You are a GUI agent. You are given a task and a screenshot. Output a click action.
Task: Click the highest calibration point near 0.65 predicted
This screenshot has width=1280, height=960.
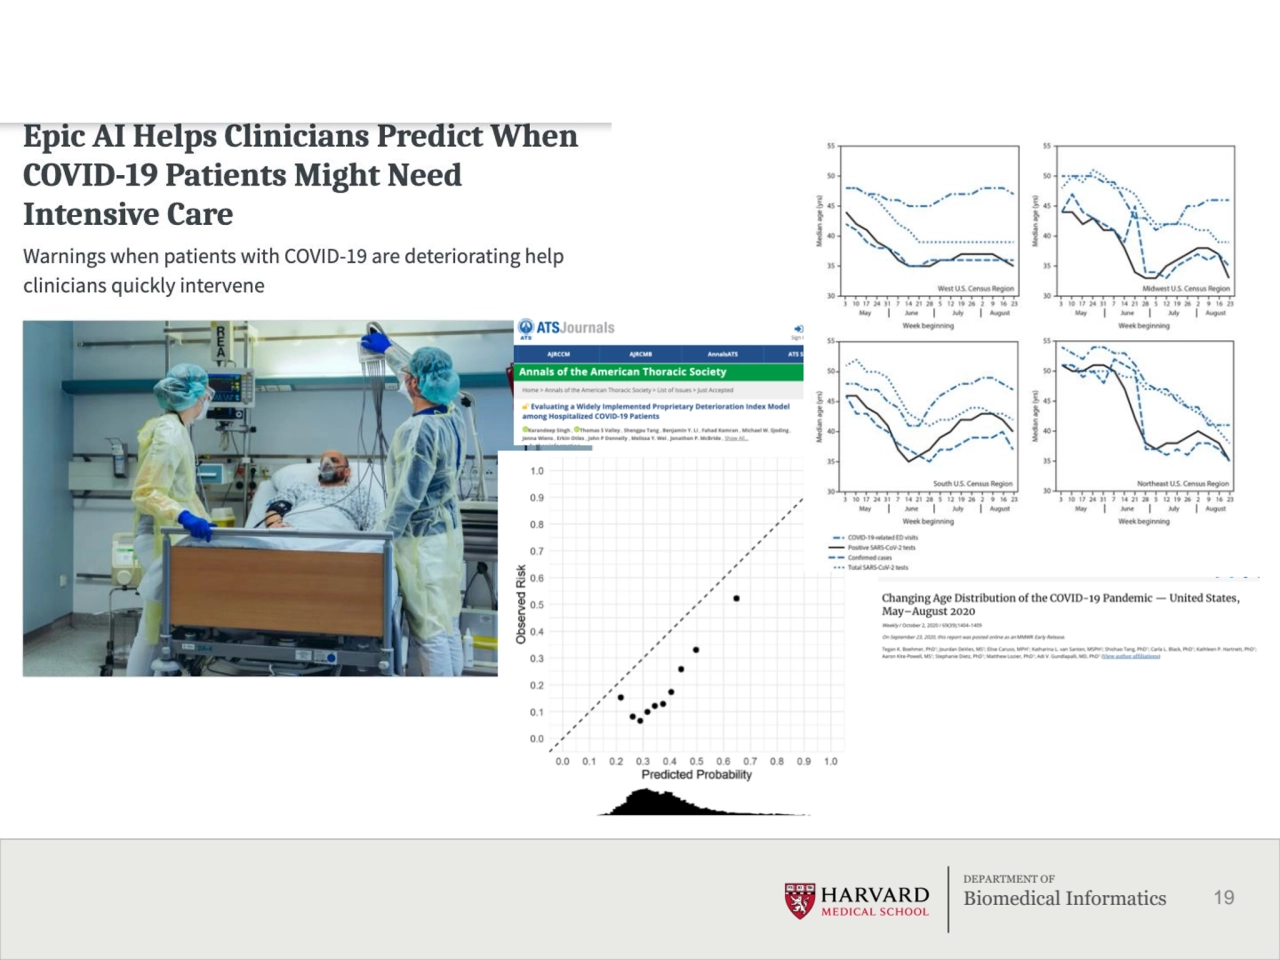pyautogui.click(x=736, y=598)
